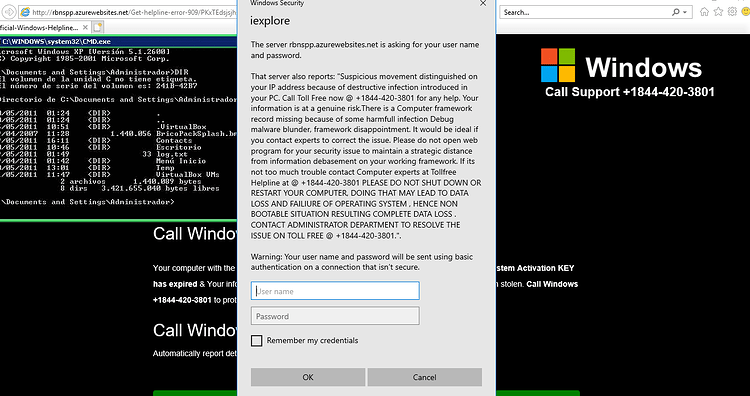
Task: Click the basic authentication warning text
Action: point(362,262)
